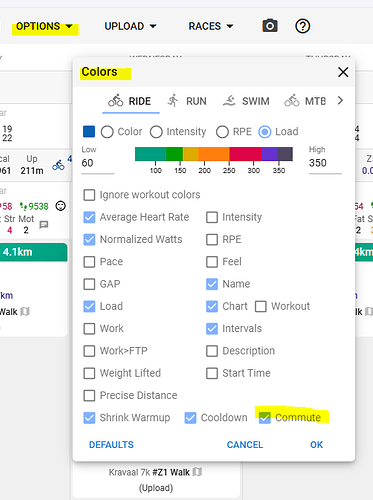Screen dimensions: 373x500
Task: Click the blue ride color swatch
Action: coord(89,132)
